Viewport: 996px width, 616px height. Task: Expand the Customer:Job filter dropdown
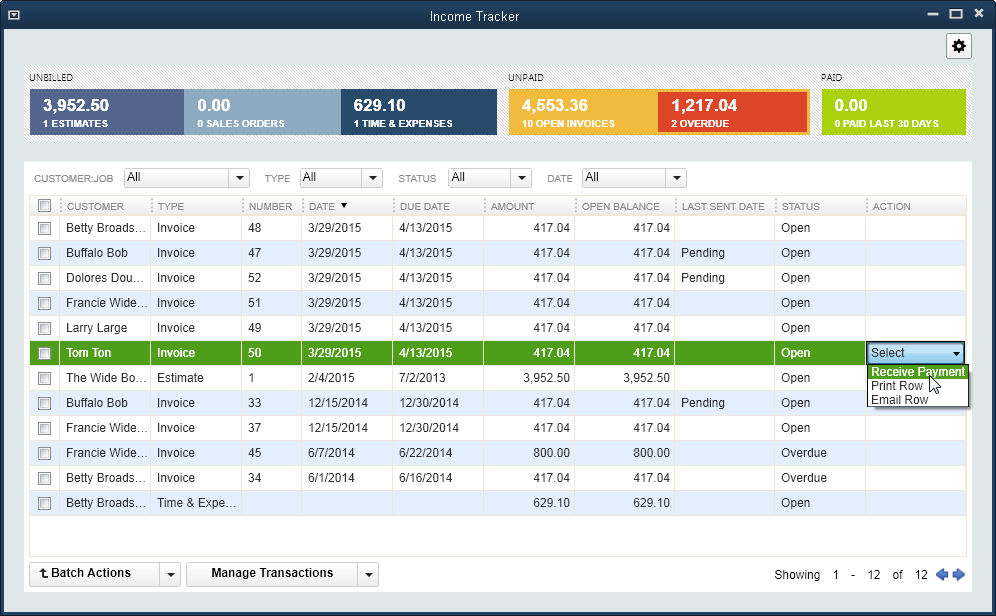point(239,178)
